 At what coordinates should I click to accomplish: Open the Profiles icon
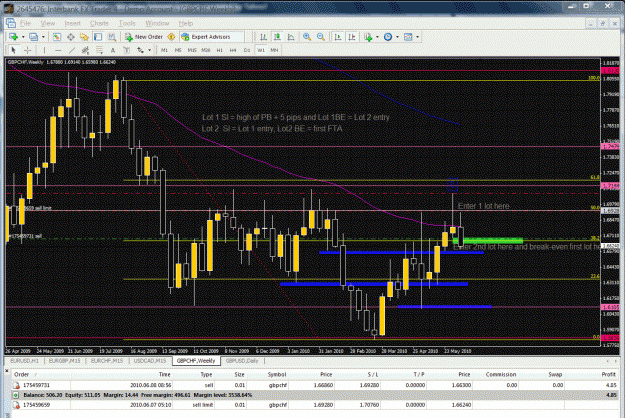pyautogui.click(x=34, y=37)
